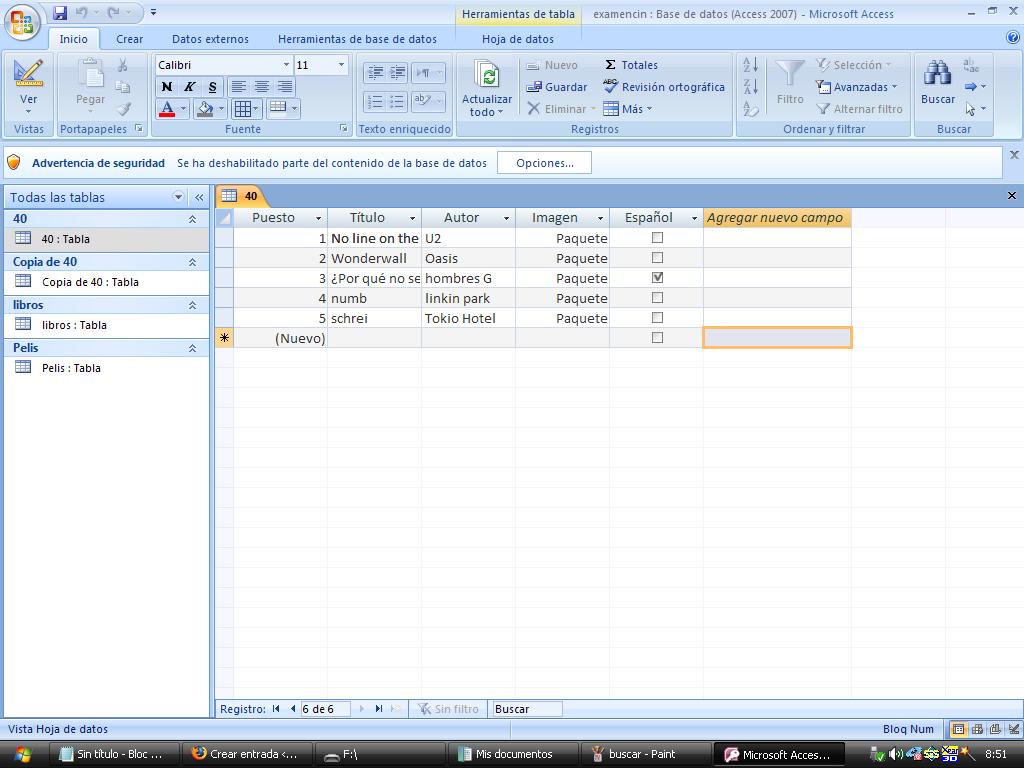
Task: Insert Totales row with sigma icon
Action: (632, 64)
